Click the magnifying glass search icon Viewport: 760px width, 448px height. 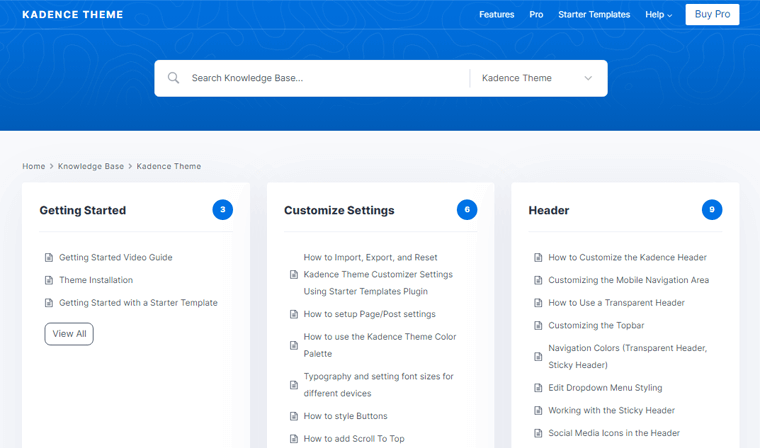174,78
